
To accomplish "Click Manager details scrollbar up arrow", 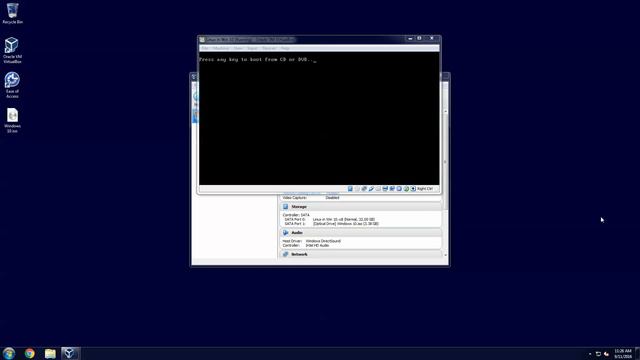I will coord(445,111).
